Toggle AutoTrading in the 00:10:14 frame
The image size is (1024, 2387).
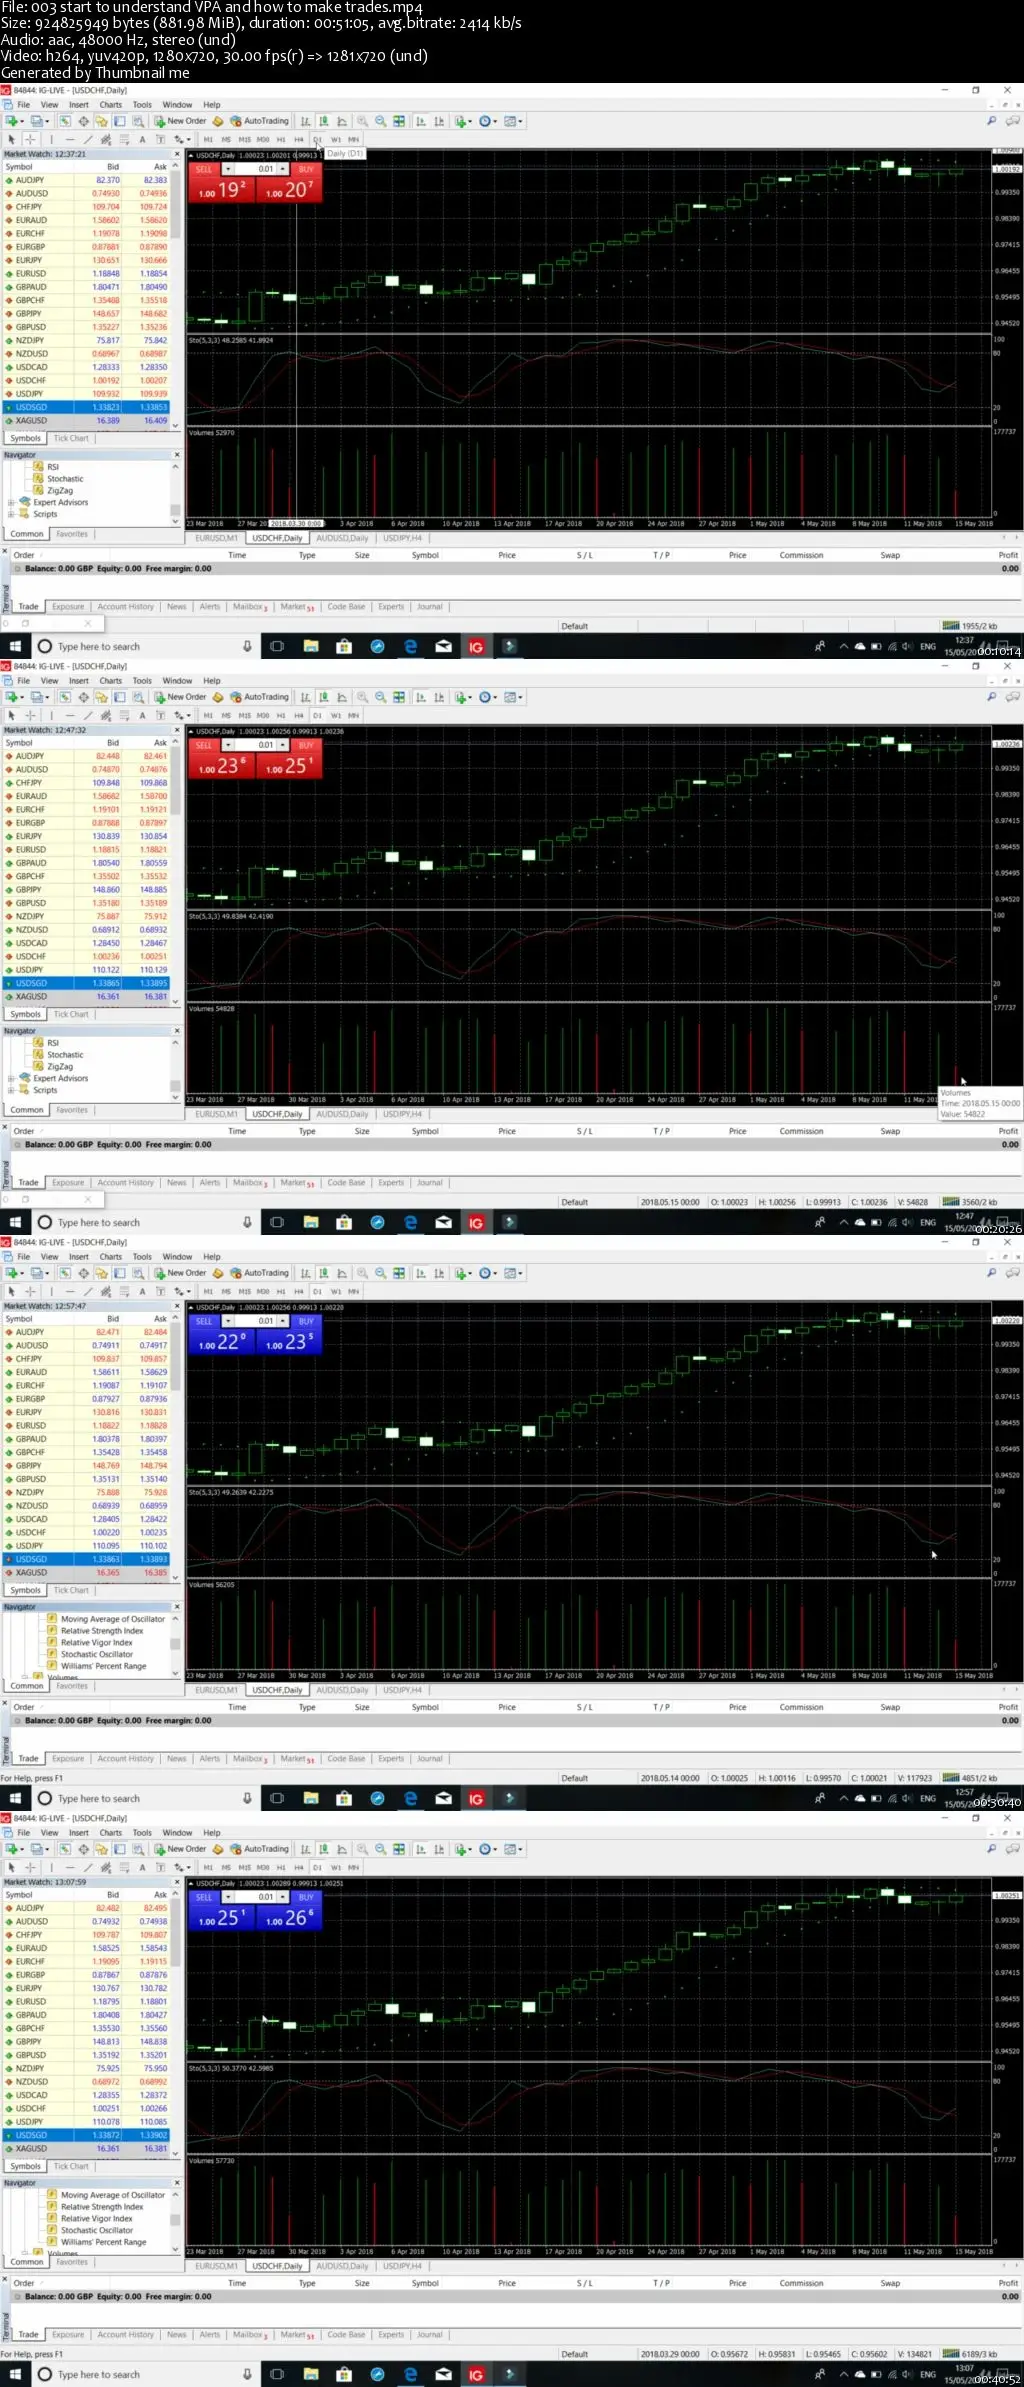click(x=259, y=121)
